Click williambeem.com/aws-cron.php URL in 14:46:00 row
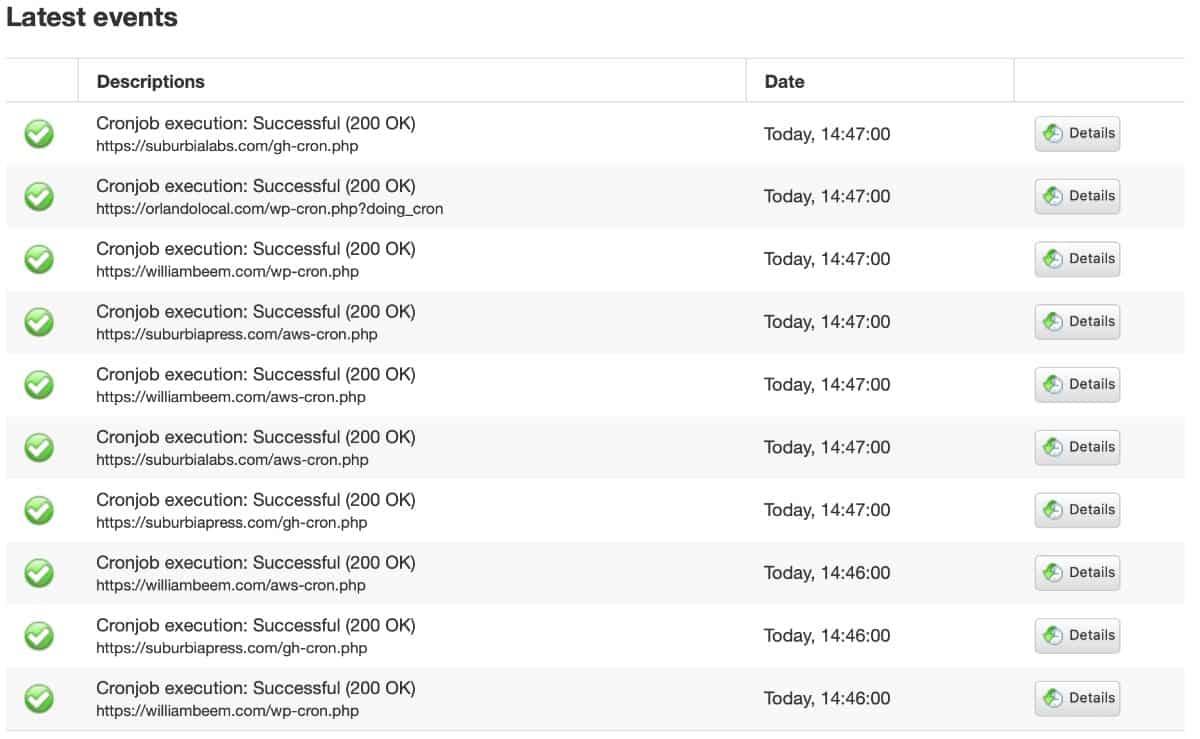Screen dimensions: 1200x739 coord(231,586)
